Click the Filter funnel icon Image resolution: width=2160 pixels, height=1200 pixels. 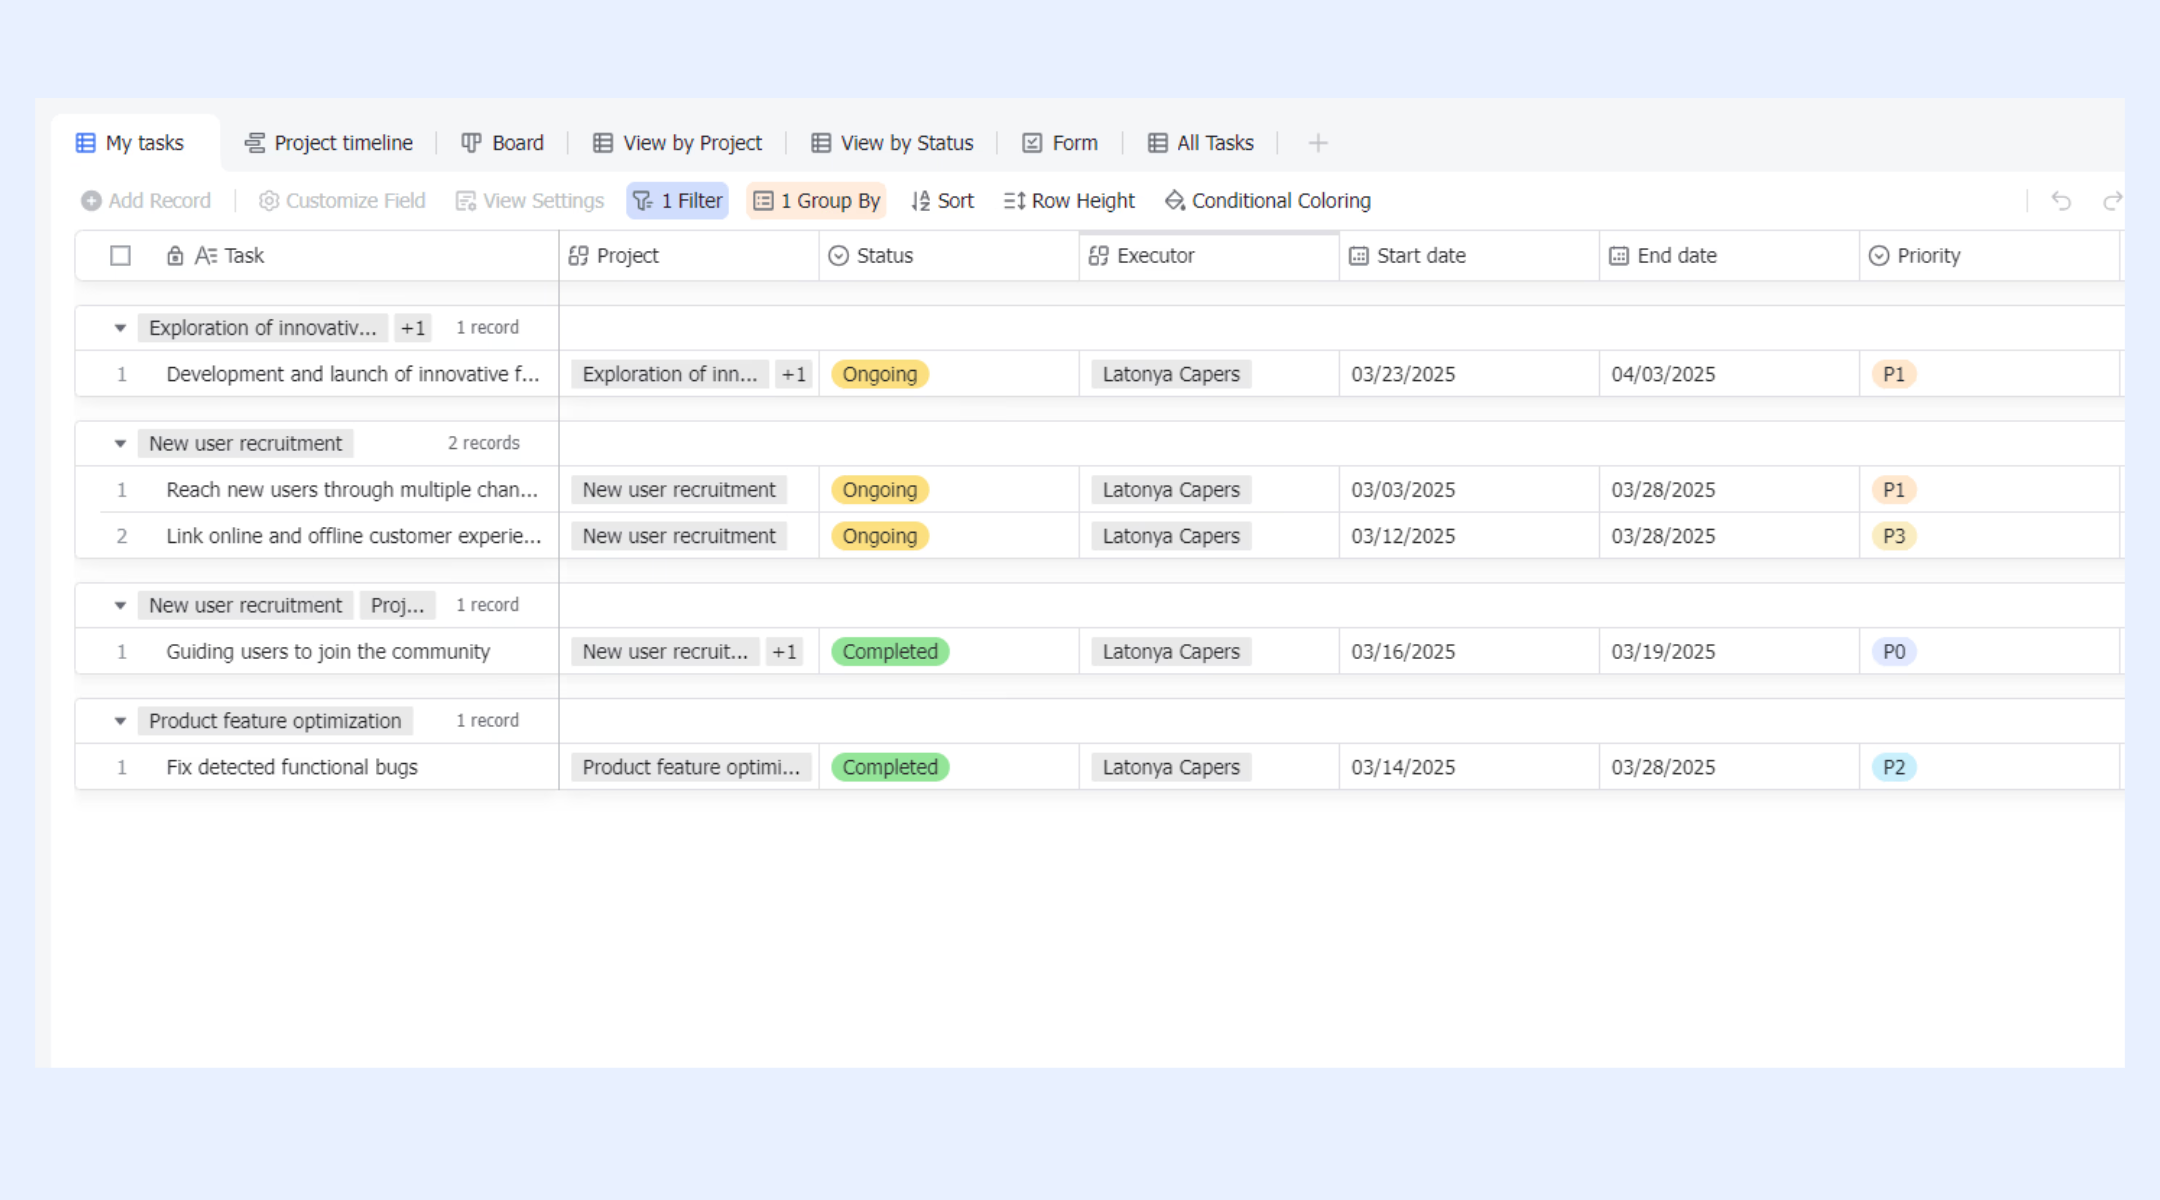click(x=643, y=201)
